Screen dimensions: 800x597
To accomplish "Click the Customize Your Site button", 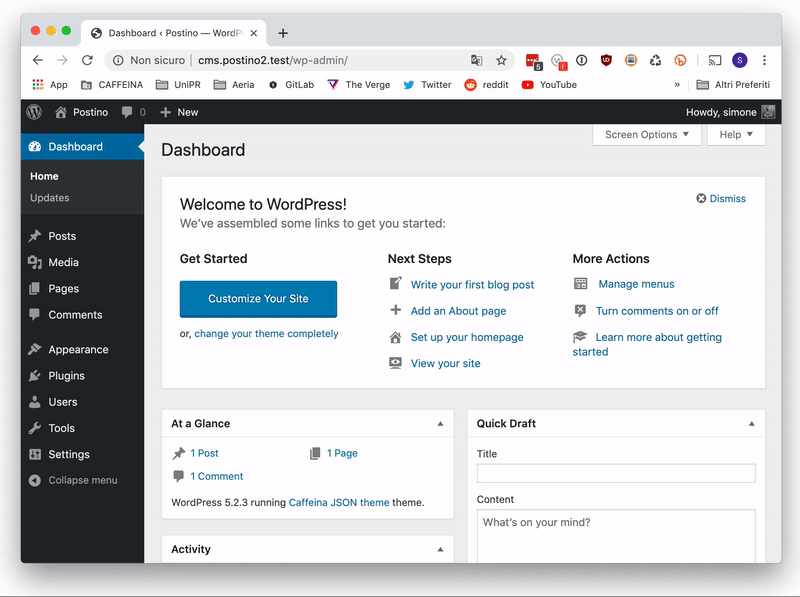I will pyautogui.click(x=258, y=298).
